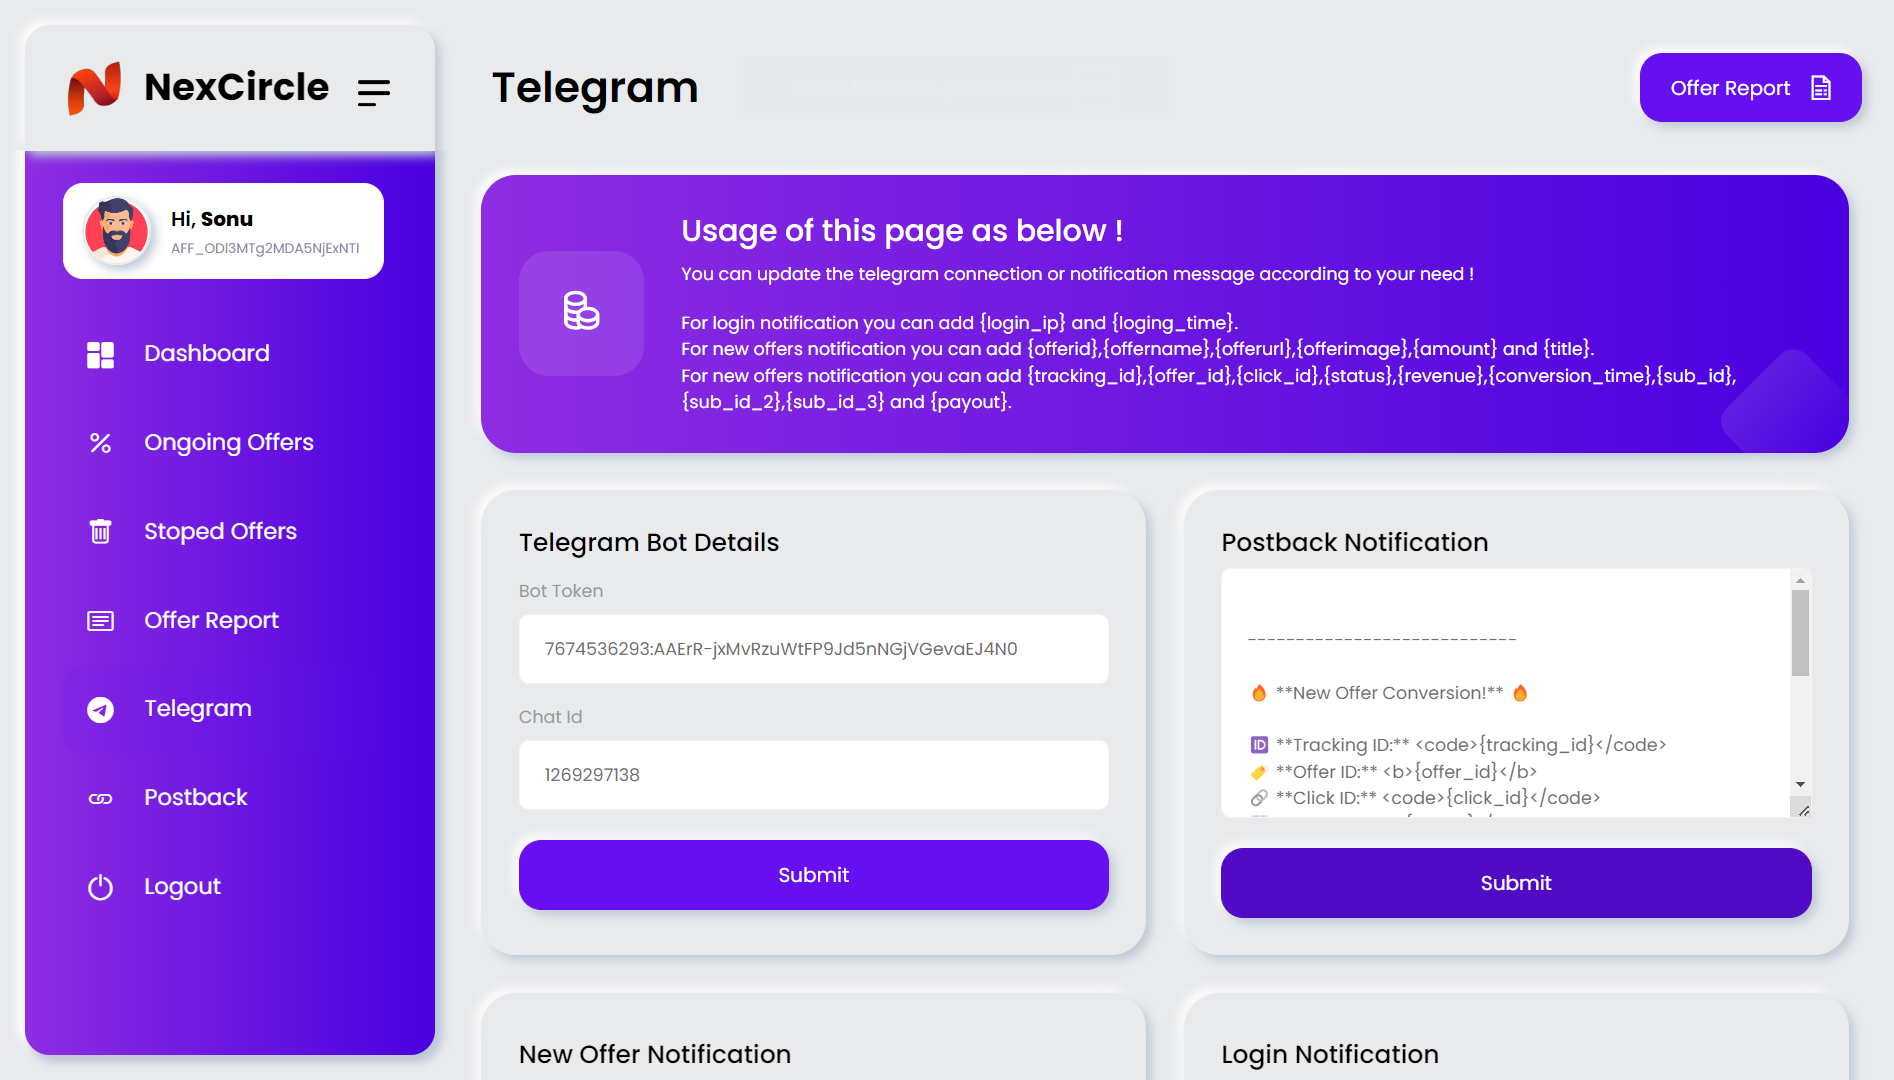
Task: Click the Postback textarea scrollbar down arrow
Action: [x=1800, y=784]
